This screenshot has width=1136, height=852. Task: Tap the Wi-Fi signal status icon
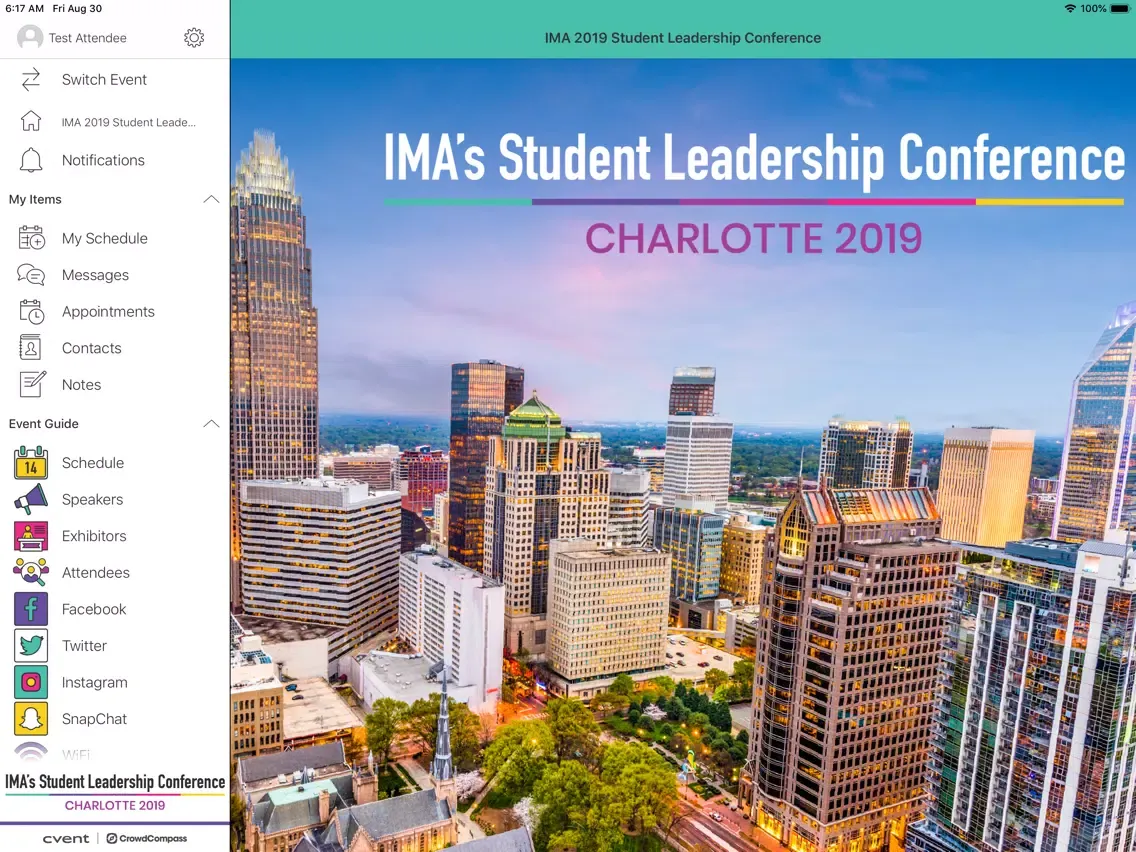point(1070,9)
